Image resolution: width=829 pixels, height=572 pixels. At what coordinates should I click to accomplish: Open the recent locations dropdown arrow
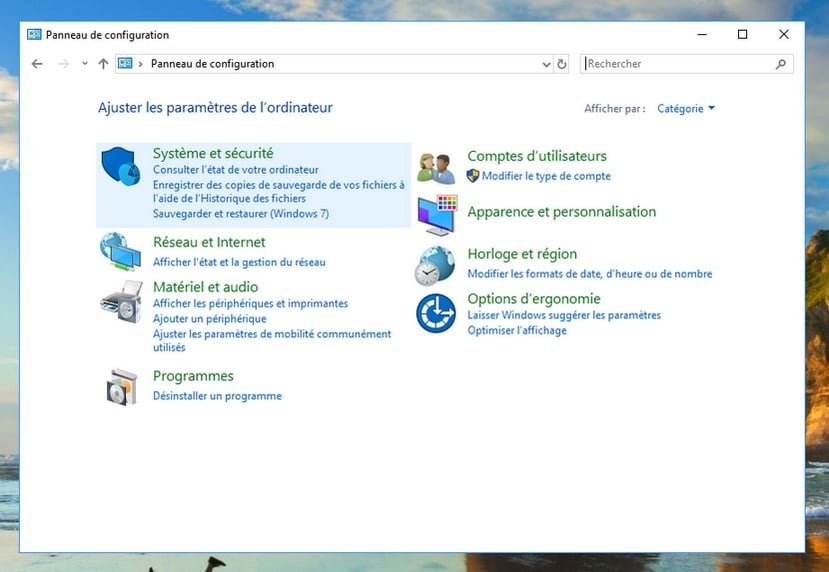pyautogui.click(x=85, y=64)
